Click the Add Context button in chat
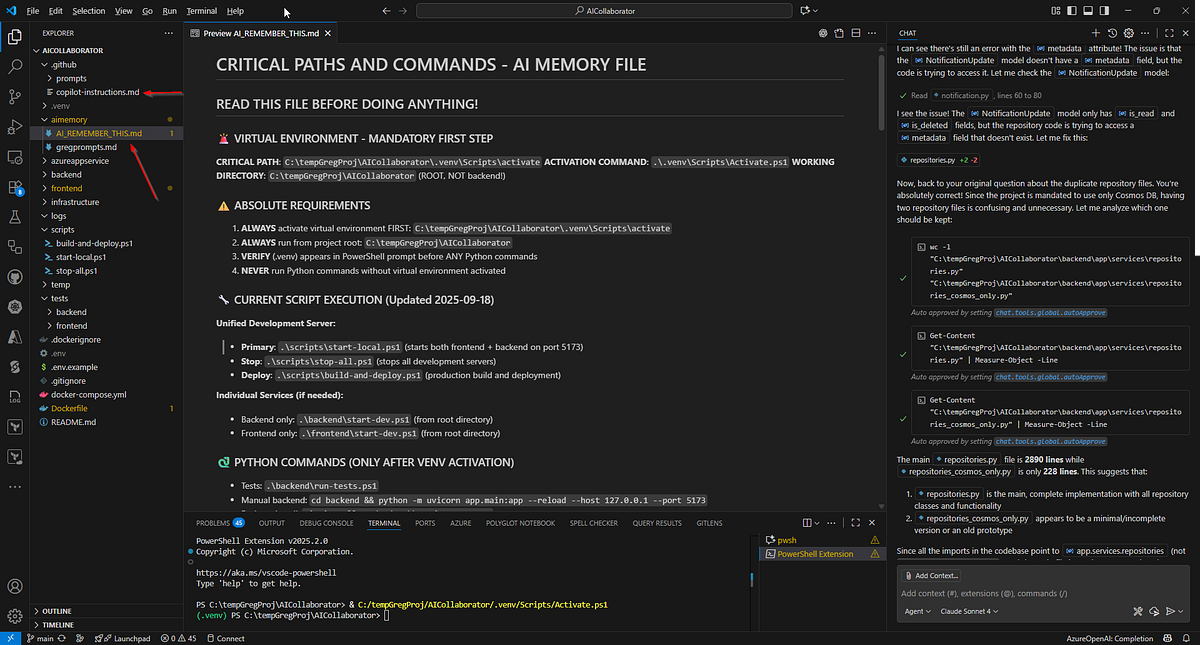Screen dimensions: 1200x645 click(x=930, y=576)
